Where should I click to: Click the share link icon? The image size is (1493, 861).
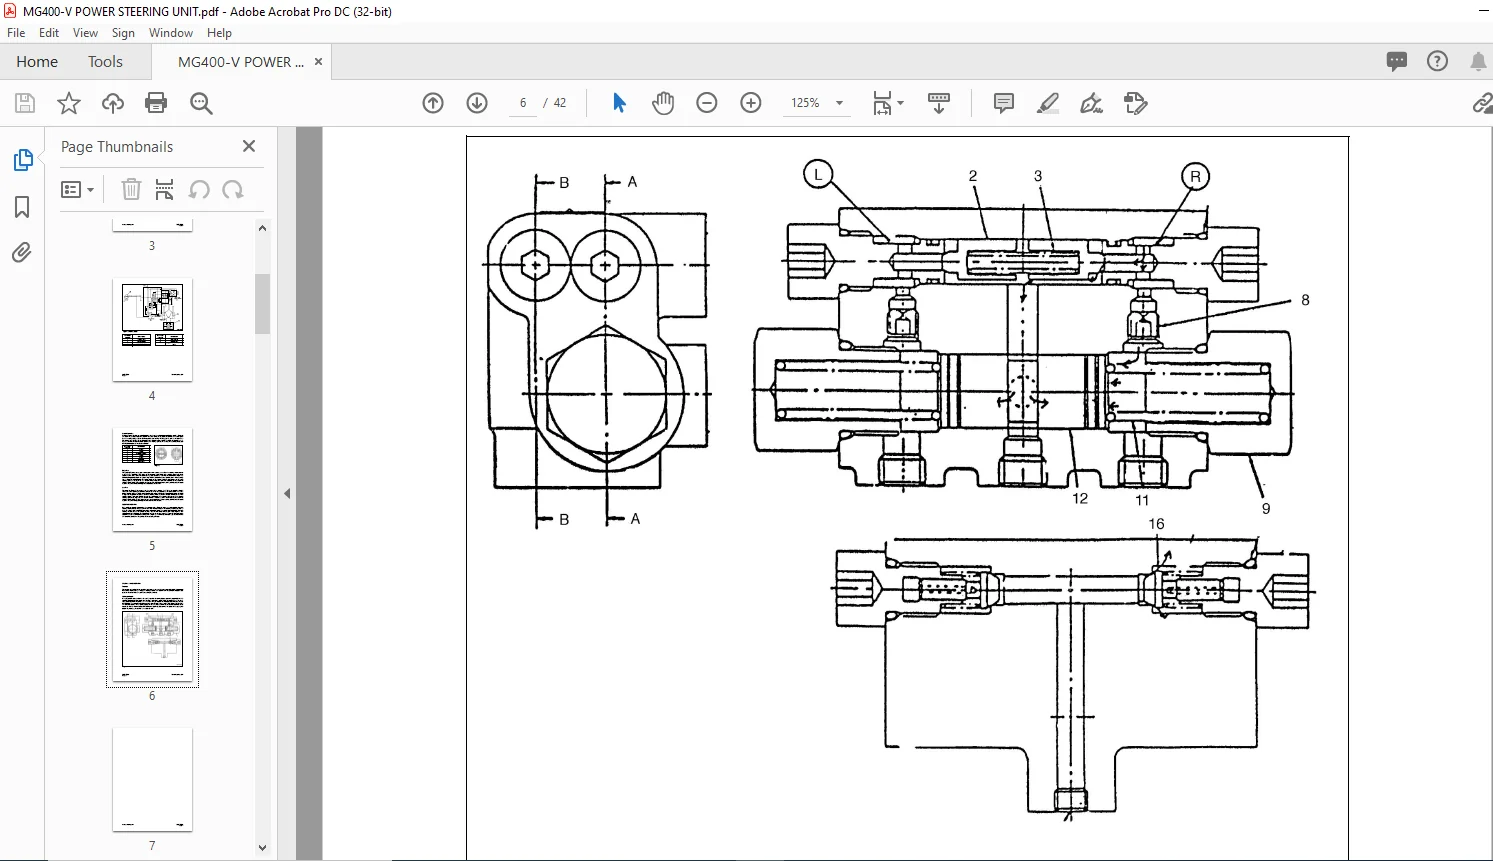click(x=1482, y=103)
